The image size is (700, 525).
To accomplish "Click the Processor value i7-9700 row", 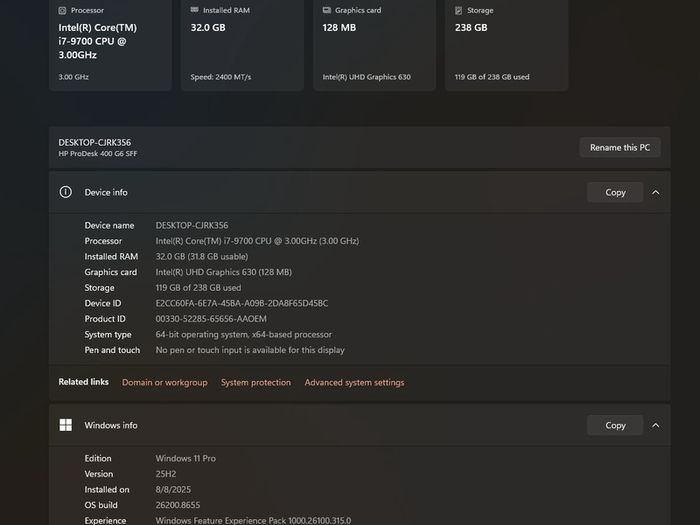I will (257, 241).
